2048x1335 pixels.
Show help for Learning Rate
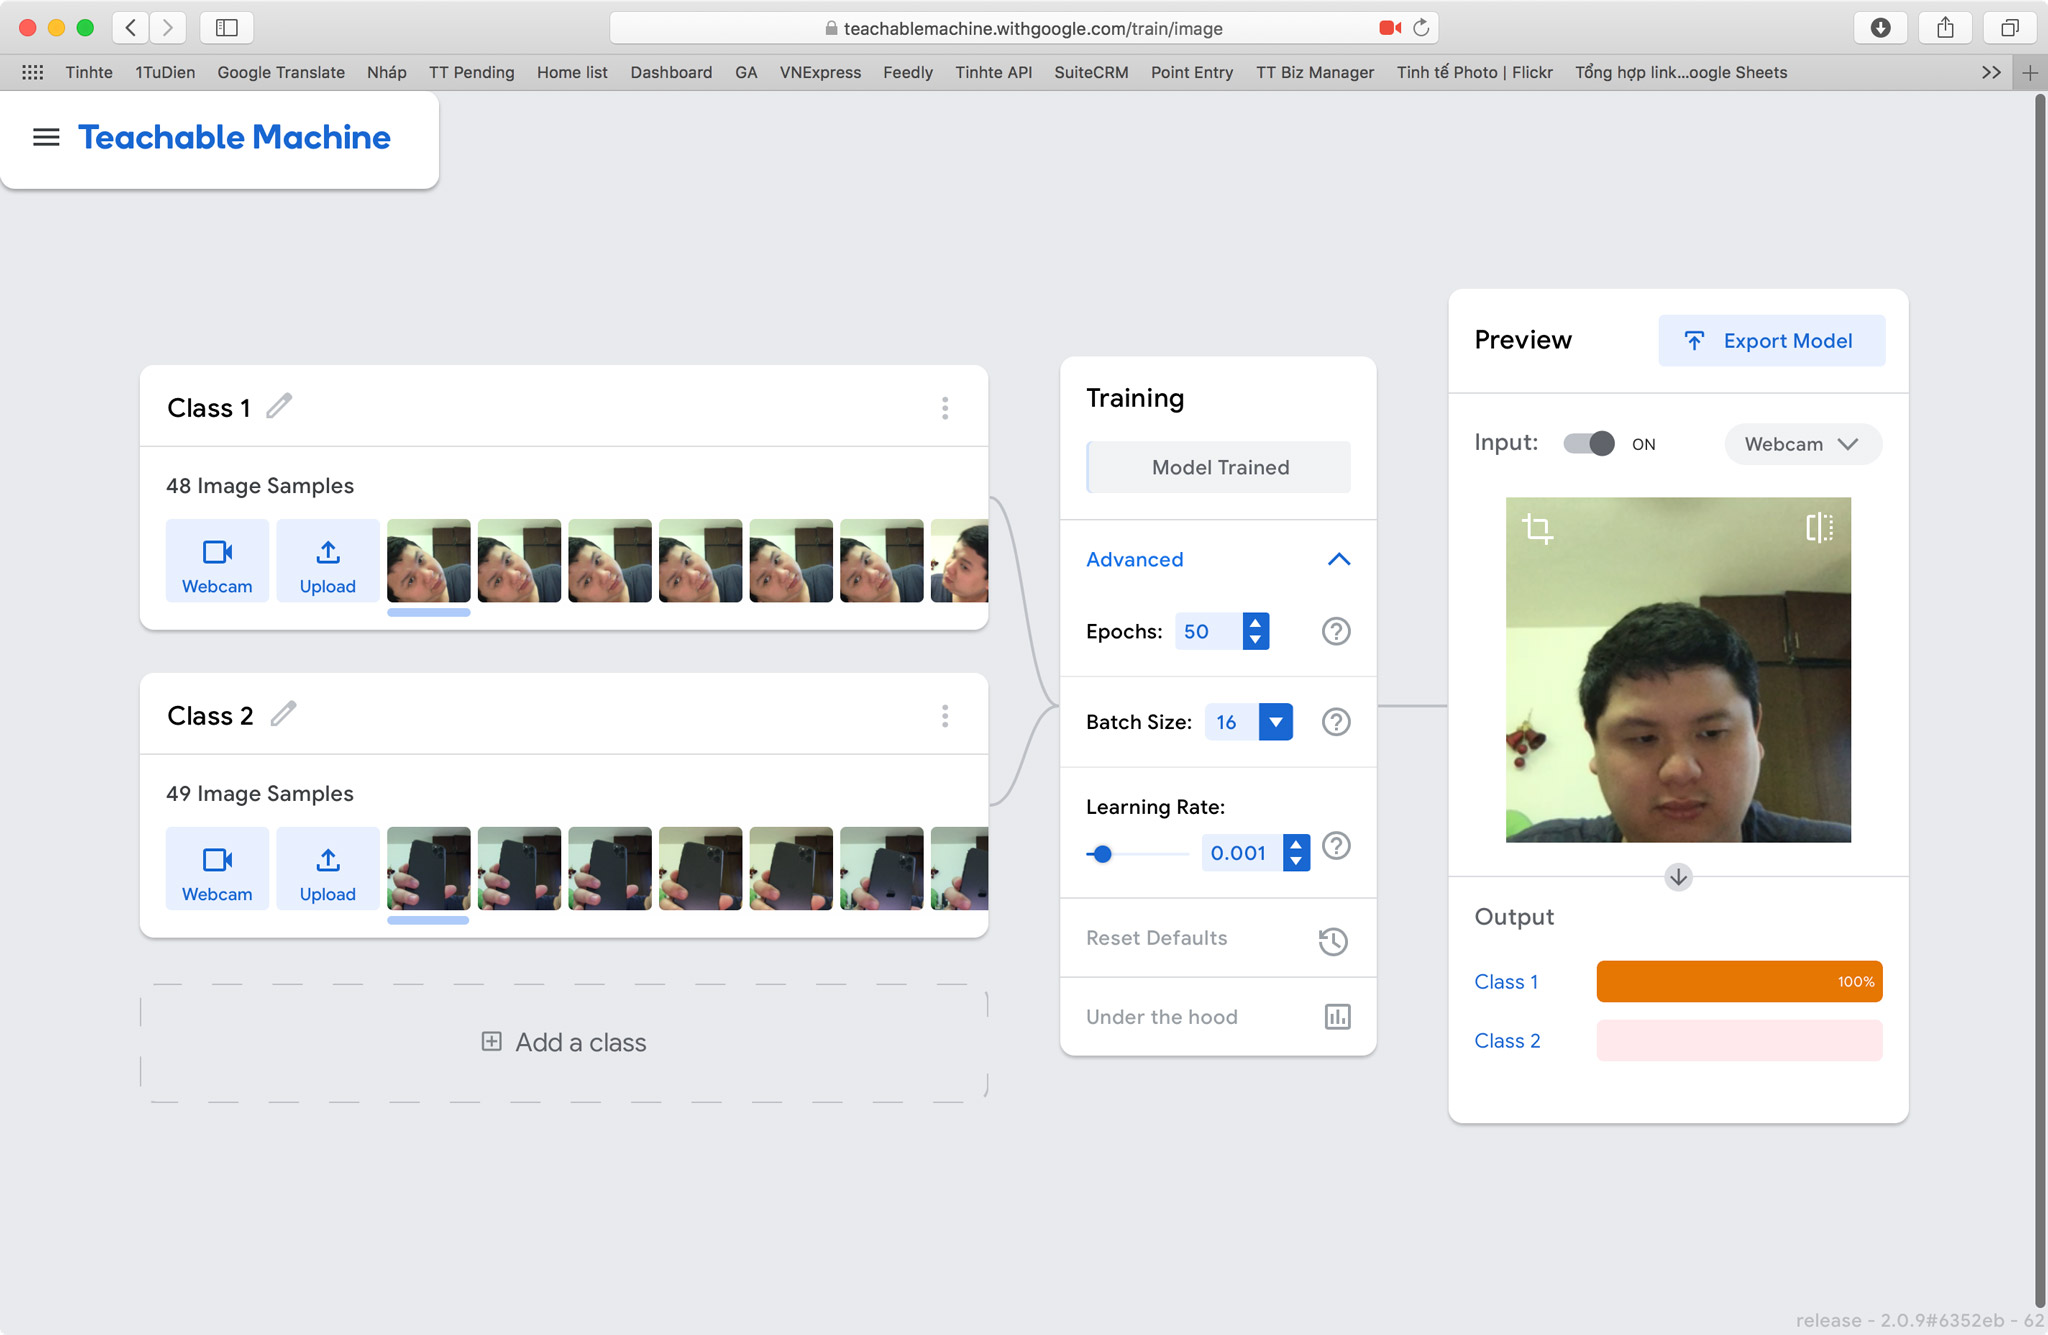pyautogui.click(x=1336, y=846)
